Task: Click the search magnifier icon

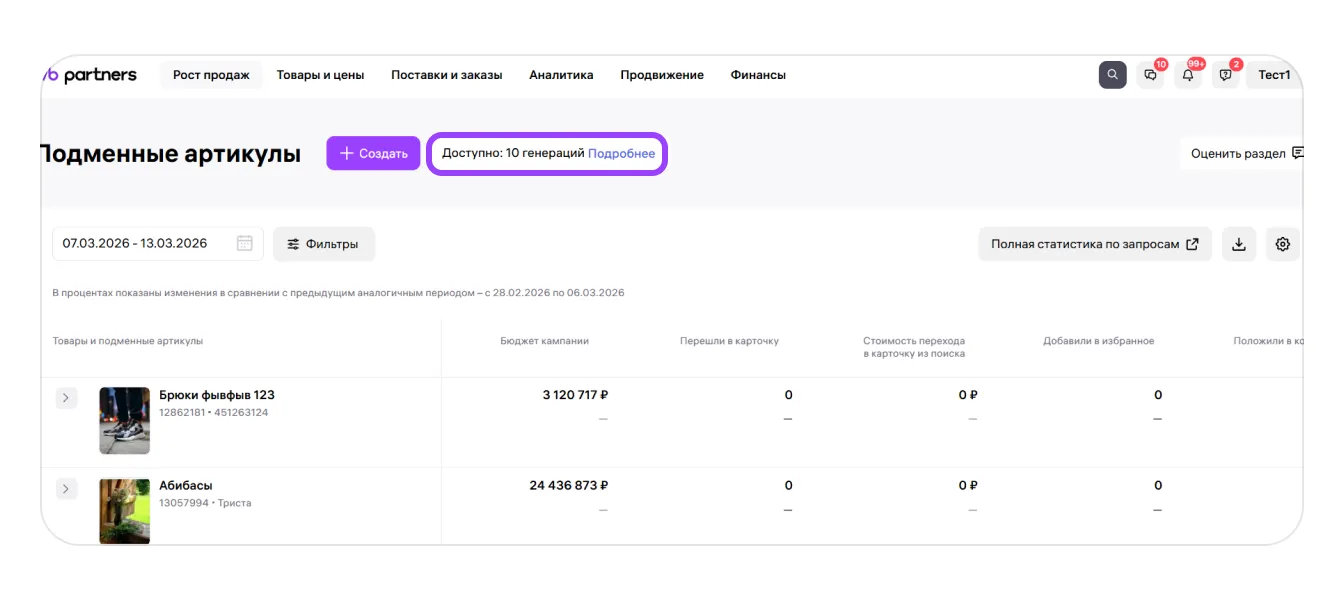Action: (1112, 75)
